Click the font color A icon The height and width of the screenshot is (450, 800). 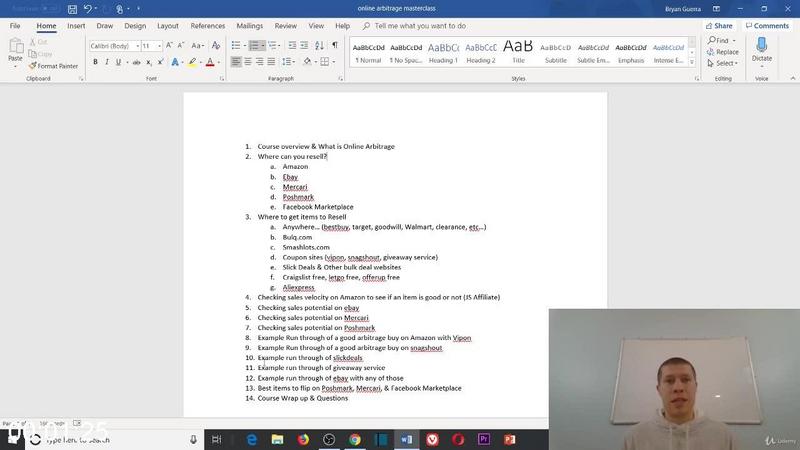(210, 62)
